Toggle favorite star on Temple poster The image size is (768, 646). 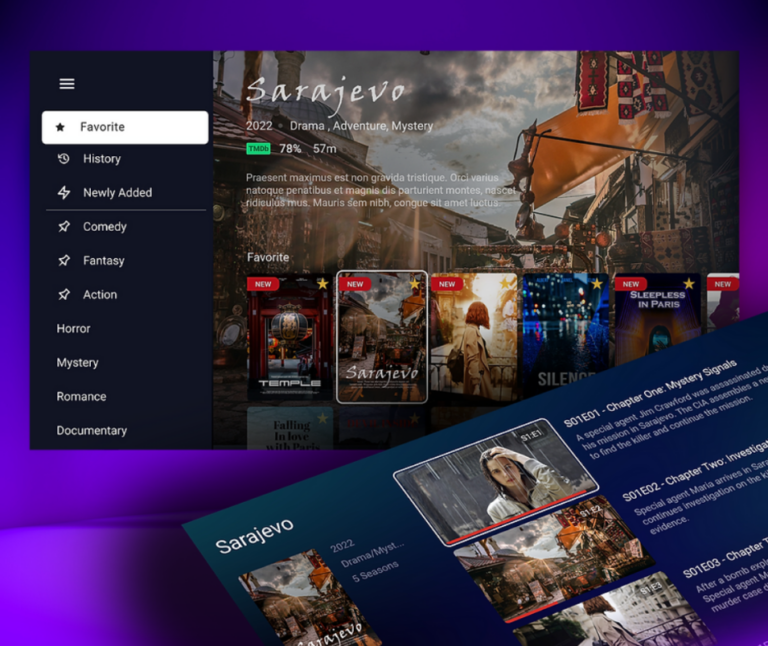[x=323, y=284]
